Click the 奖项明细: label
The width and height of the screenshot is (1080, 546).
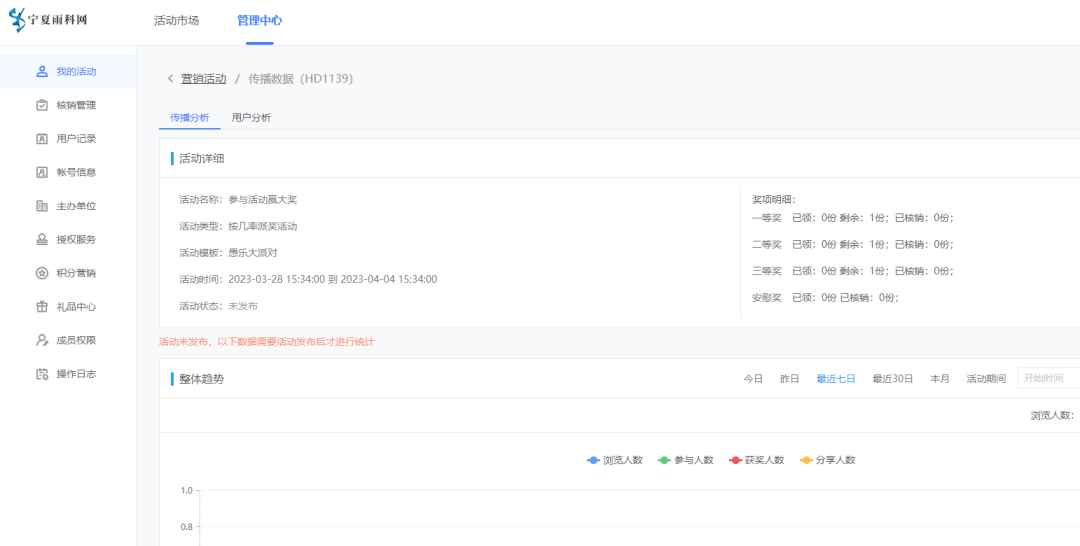pos(773,200)
